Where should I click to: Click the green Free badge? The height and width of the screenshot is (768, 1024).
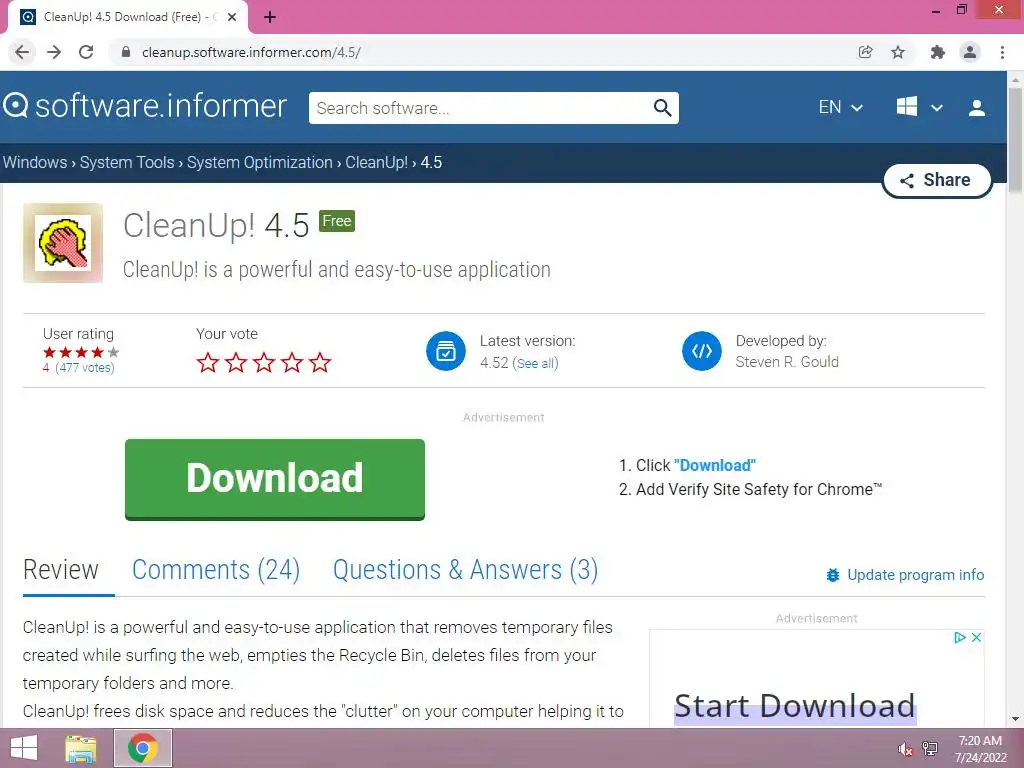click(x=337, y=221)
